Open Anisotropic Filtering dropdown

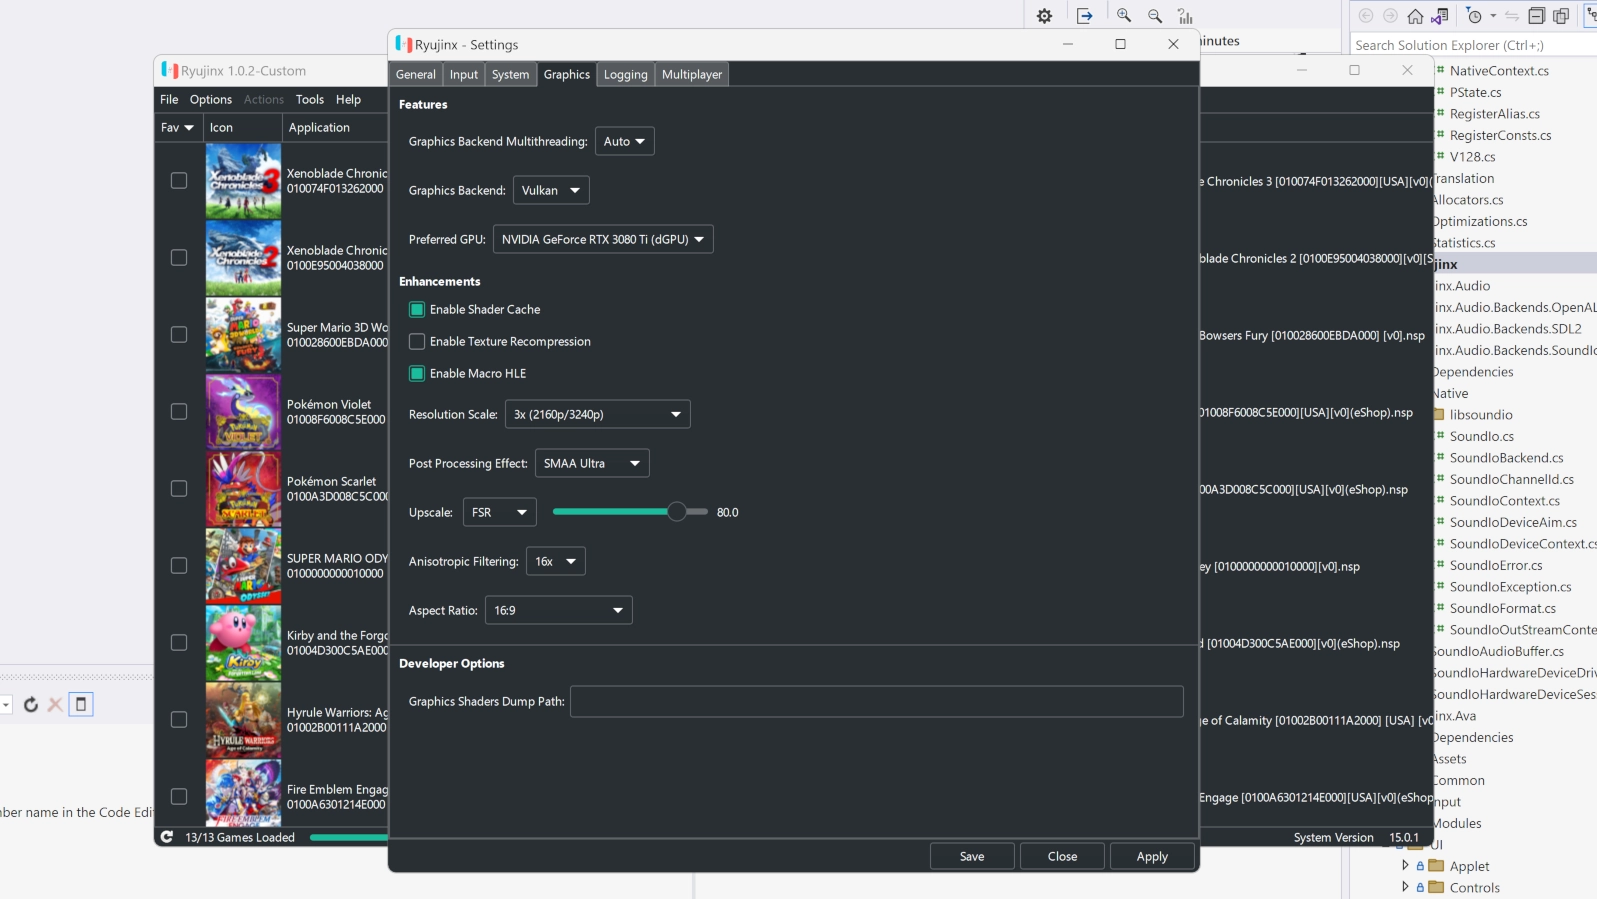coord(556,561)
